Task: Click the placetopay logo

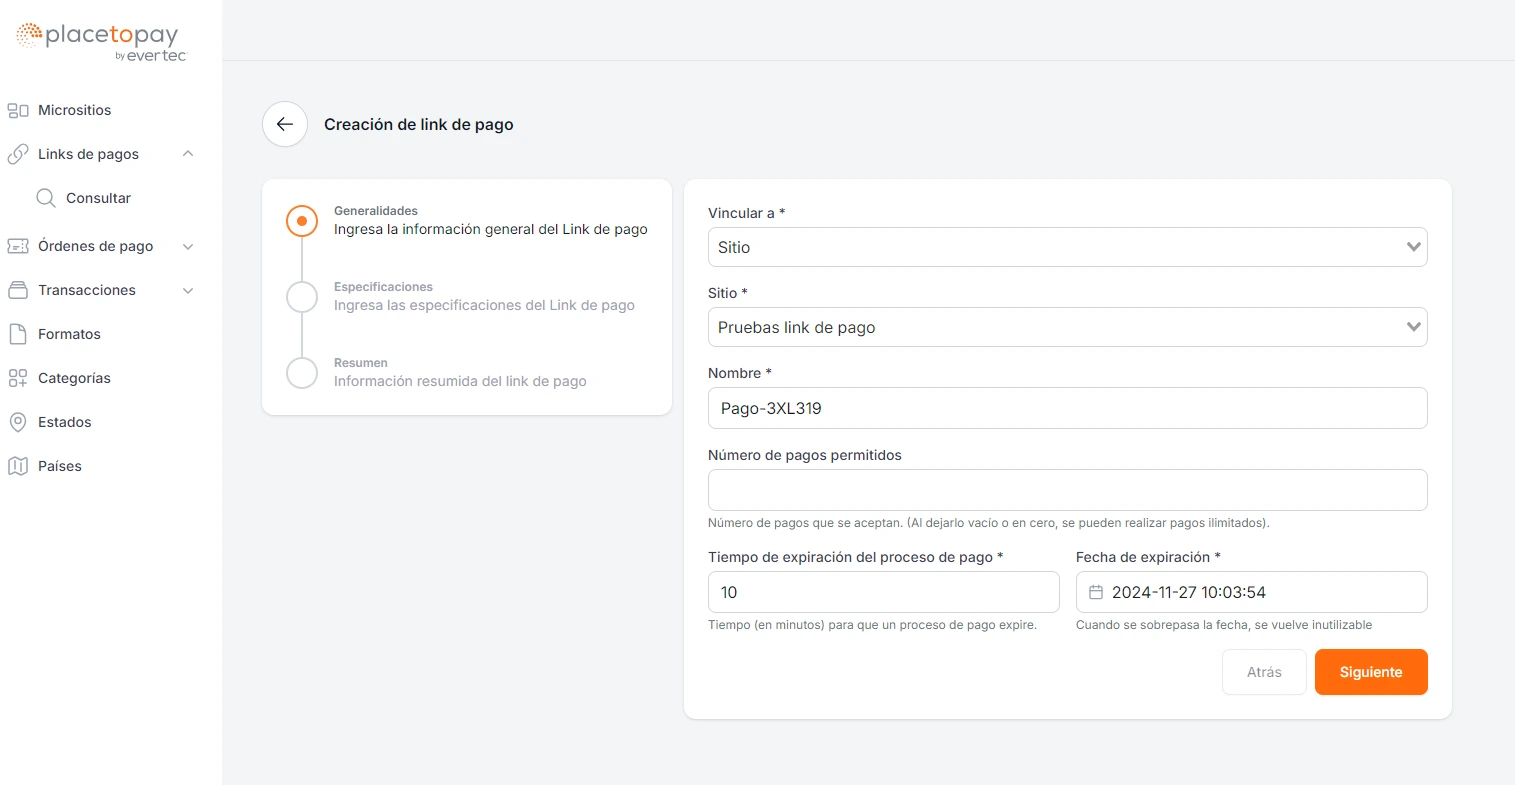Action: (102, 42)
